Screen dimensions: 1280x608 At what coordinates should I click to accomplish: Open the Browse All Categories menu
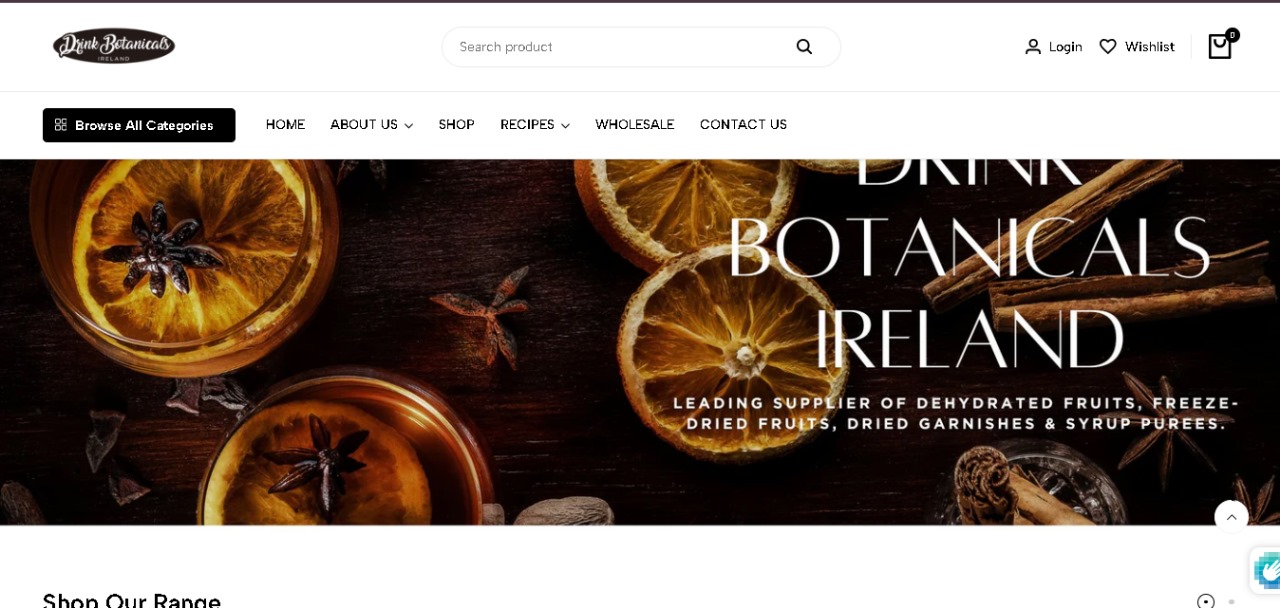pyautogui.click(x=139, y=125)
